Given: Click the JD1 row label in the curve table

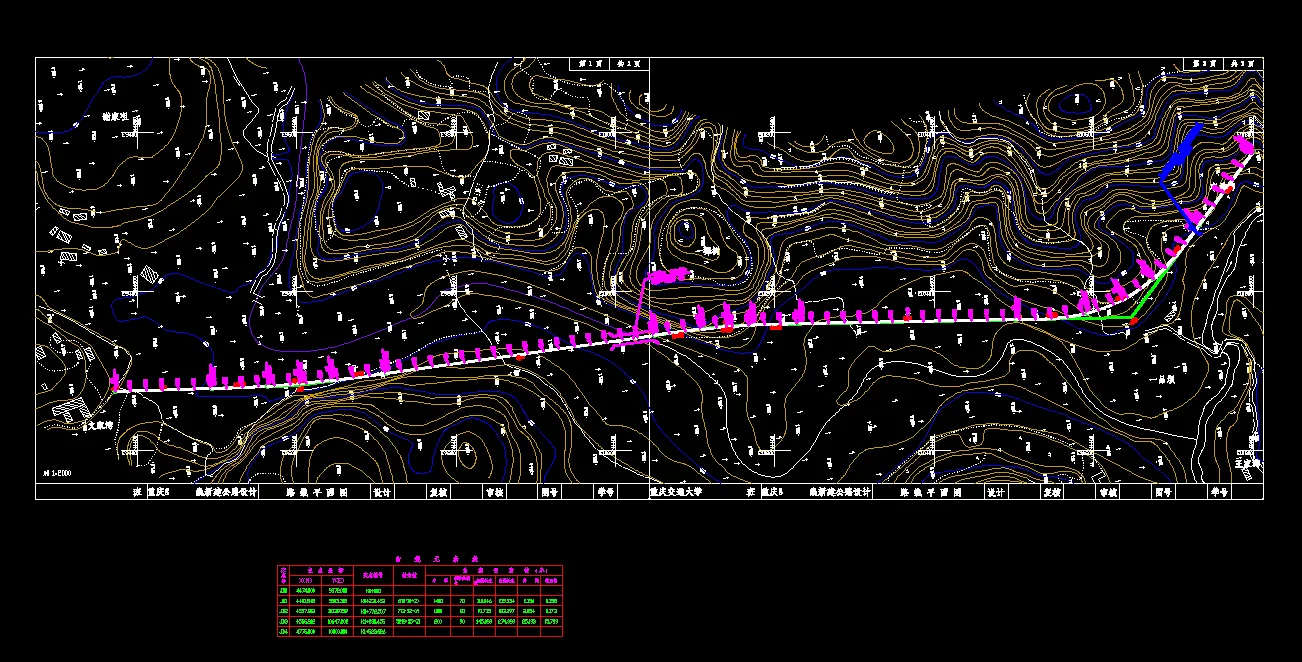Looking at the screenshot, I should [x=283, y=601].
